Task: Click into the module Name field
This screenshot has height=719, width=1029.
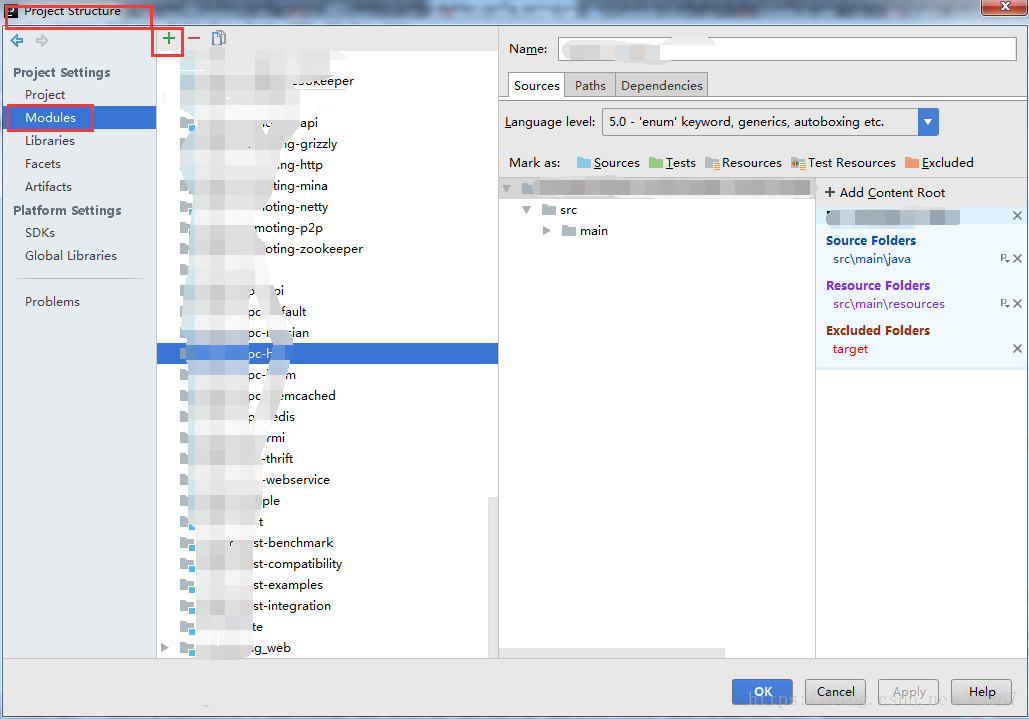Action: click(788, 49)
